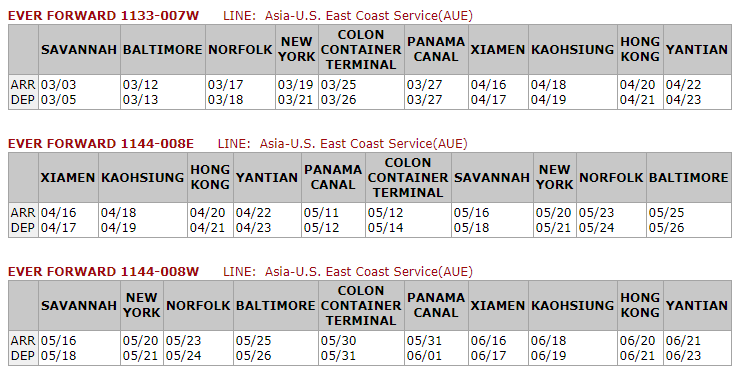The height and width of the screenshot is (371, 740).
Task: Click the EVER FORWARD 1144-008E voyage title
Action: 101,143
